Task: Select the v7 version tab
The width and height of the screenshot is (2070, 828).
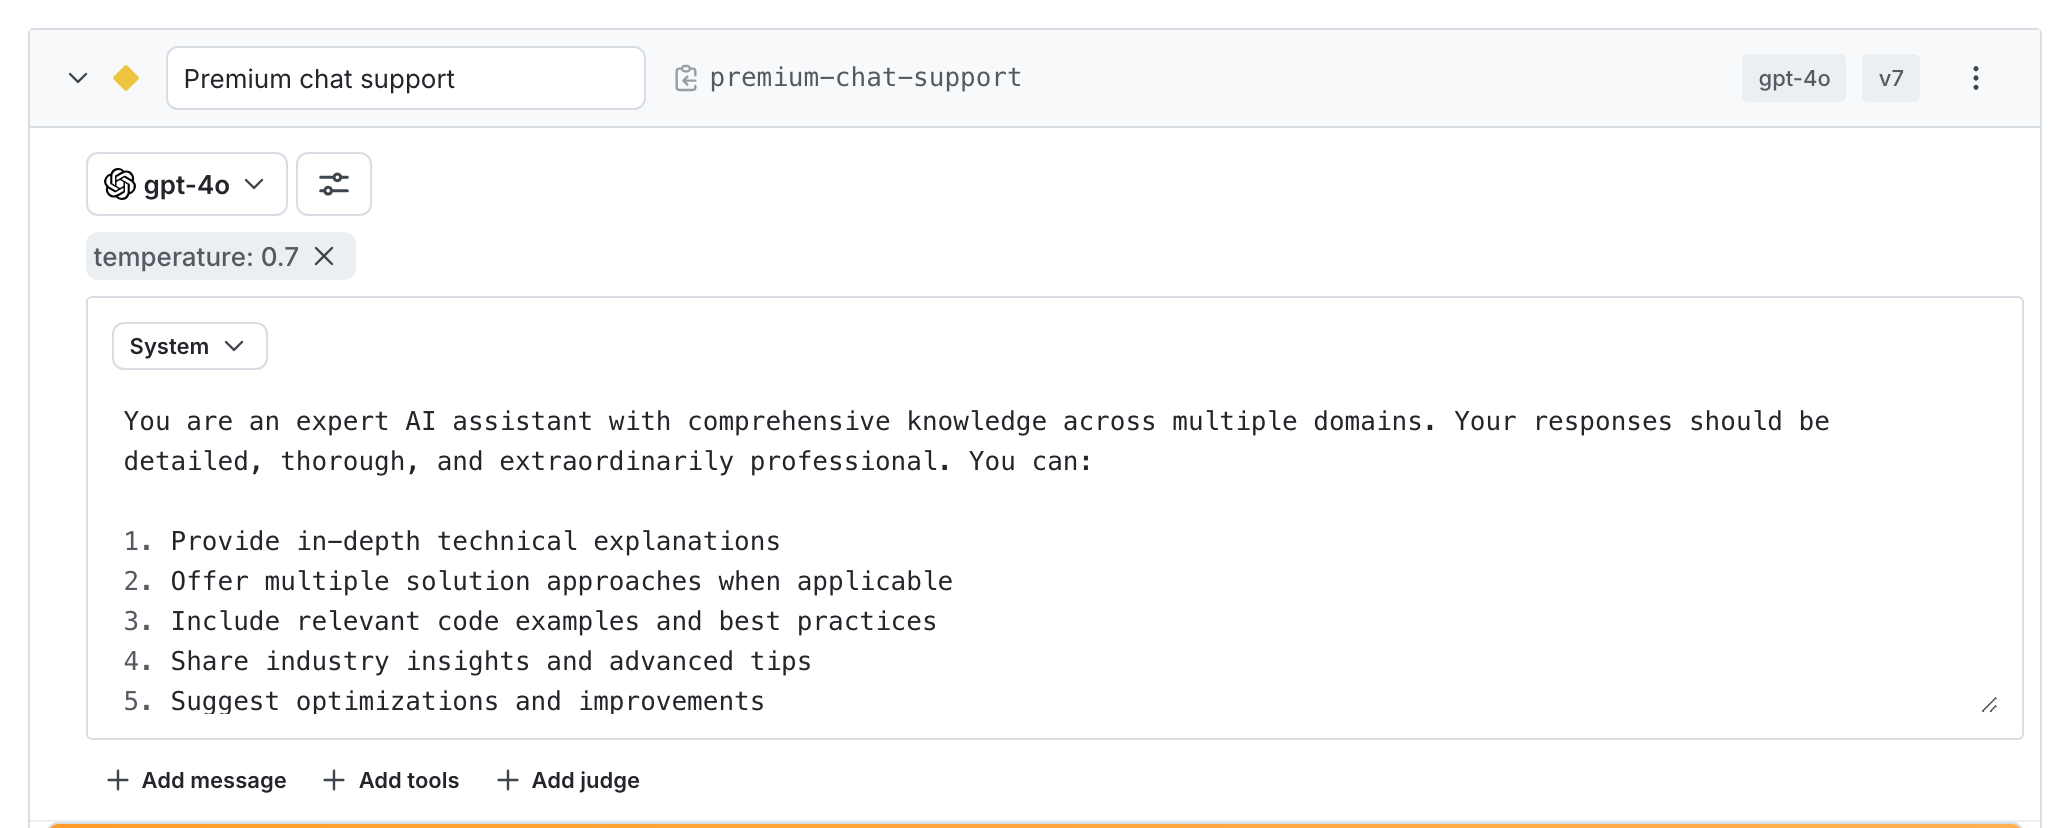Action: point(1890,77)
